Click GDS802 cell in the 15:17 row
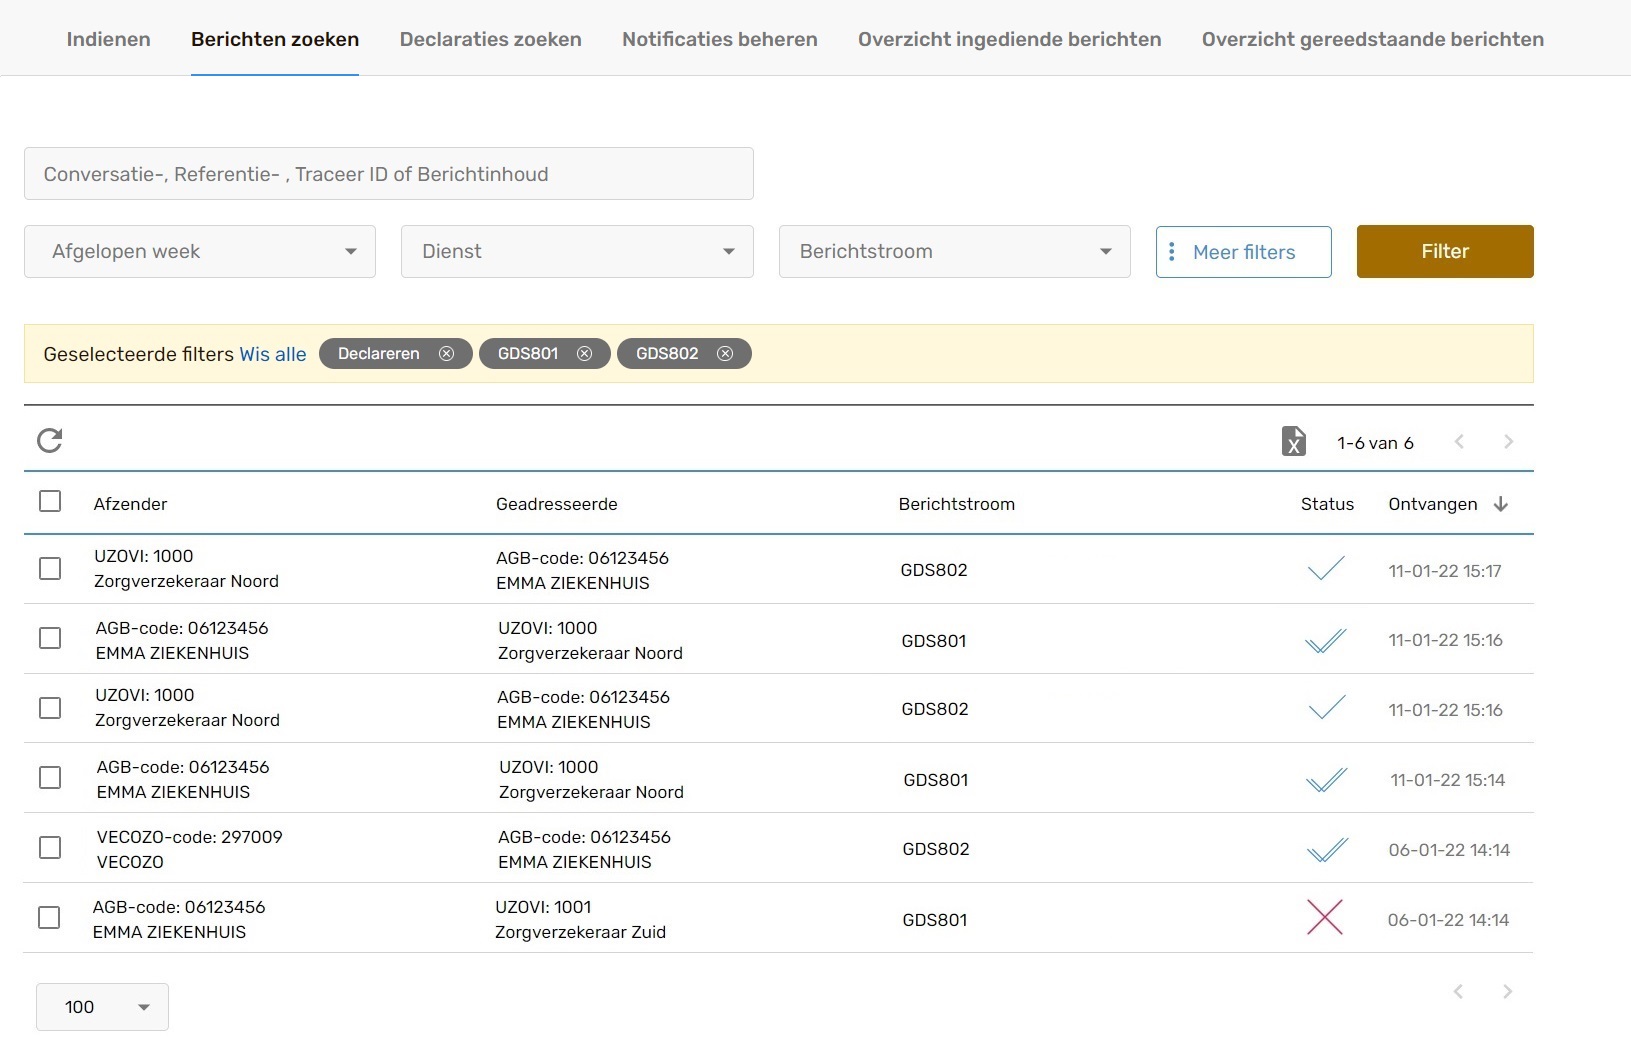 pos(934,570)
